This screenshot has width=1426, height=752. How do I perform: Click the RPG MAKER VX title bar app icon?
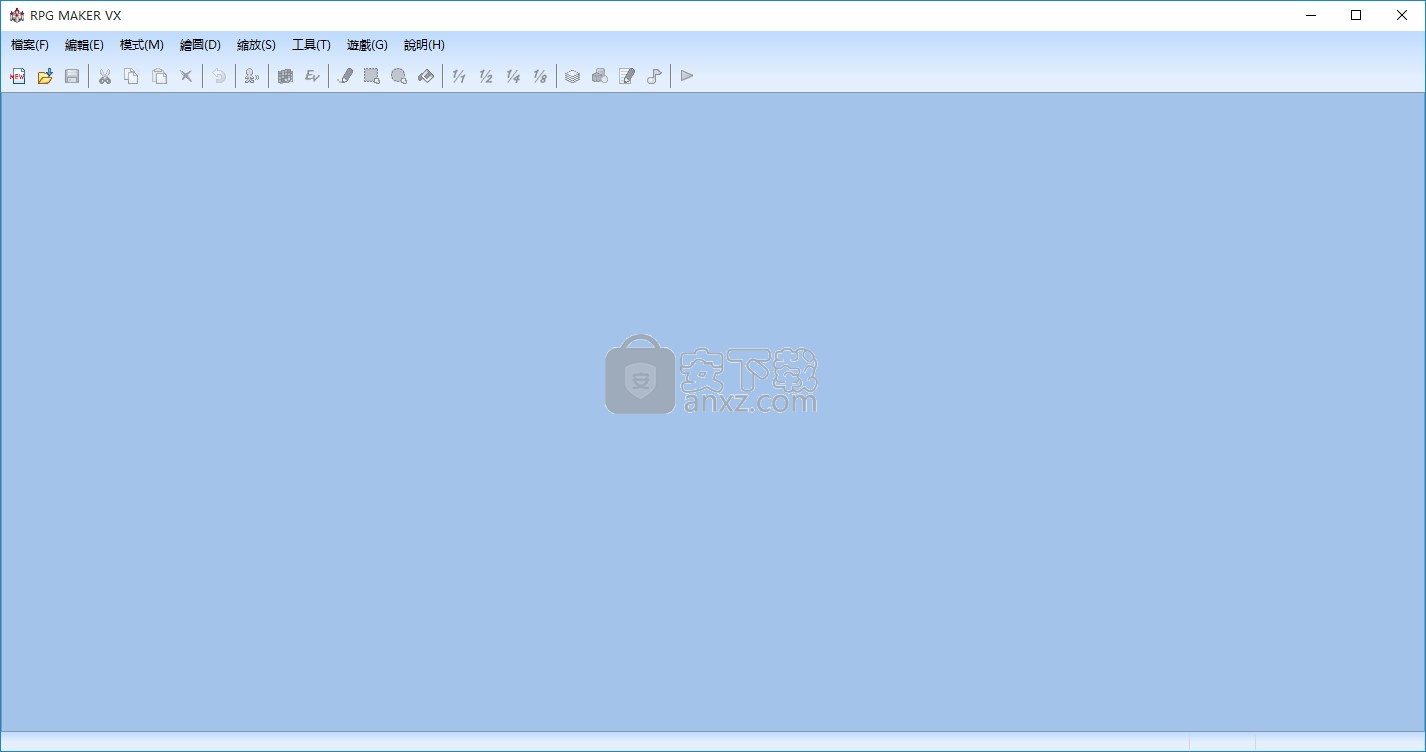[16, 15]
